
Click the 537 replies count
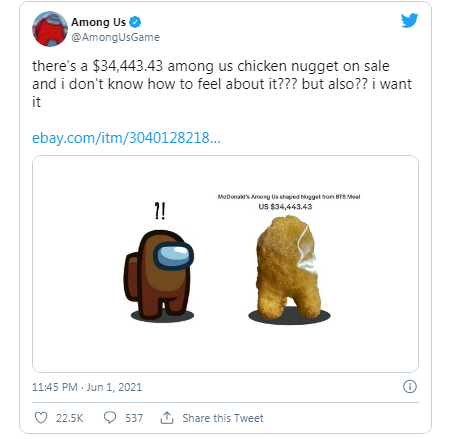(x=134, y=418)
